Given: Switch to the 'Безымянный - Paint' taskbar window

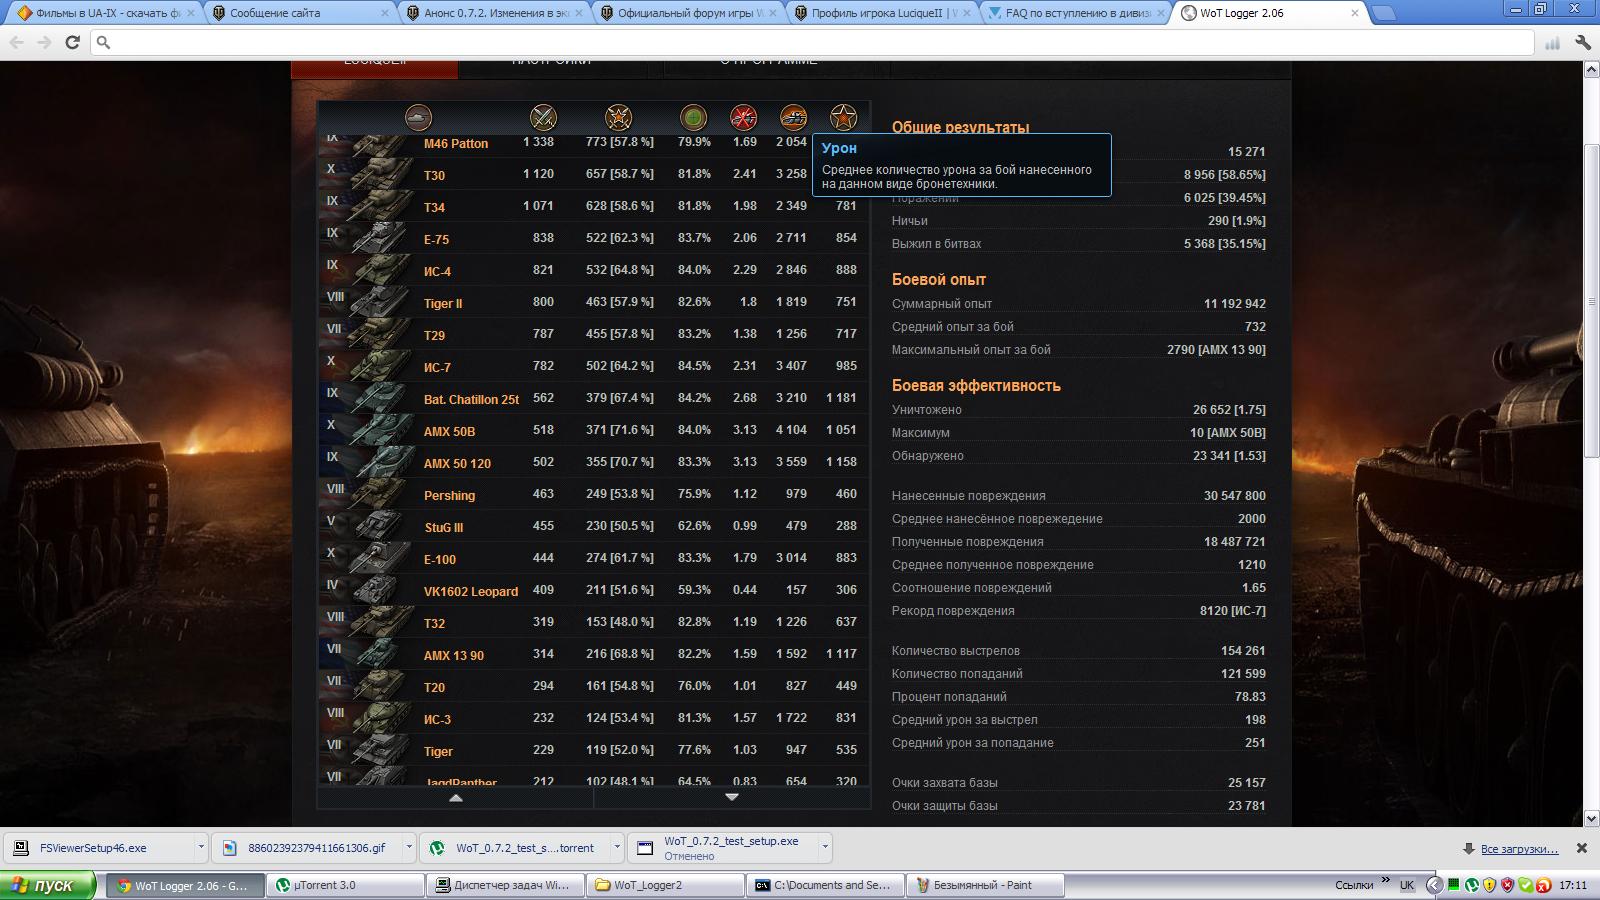Looking at the screenshot, I should [985, 885].
